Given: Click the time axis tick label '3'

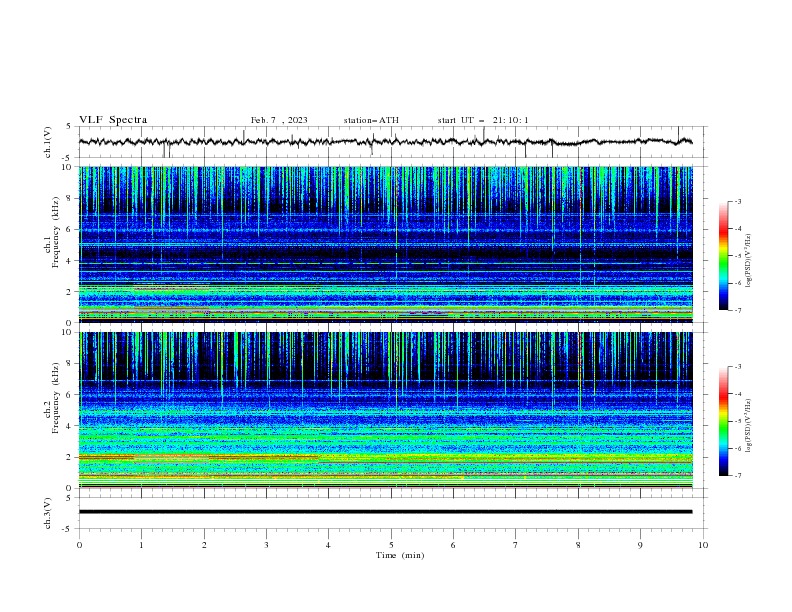Looking at the screenshot, I should click(x=266, y=545).
